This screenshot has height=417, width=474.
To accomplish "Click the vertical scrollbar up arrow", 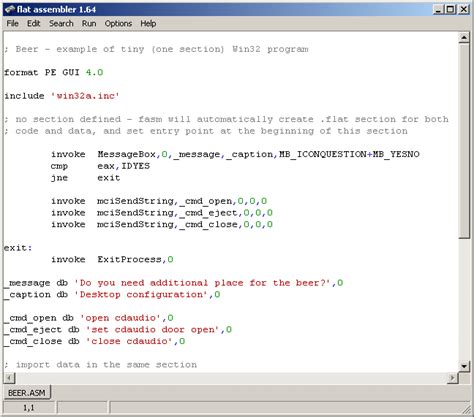I will click(464, 38).
